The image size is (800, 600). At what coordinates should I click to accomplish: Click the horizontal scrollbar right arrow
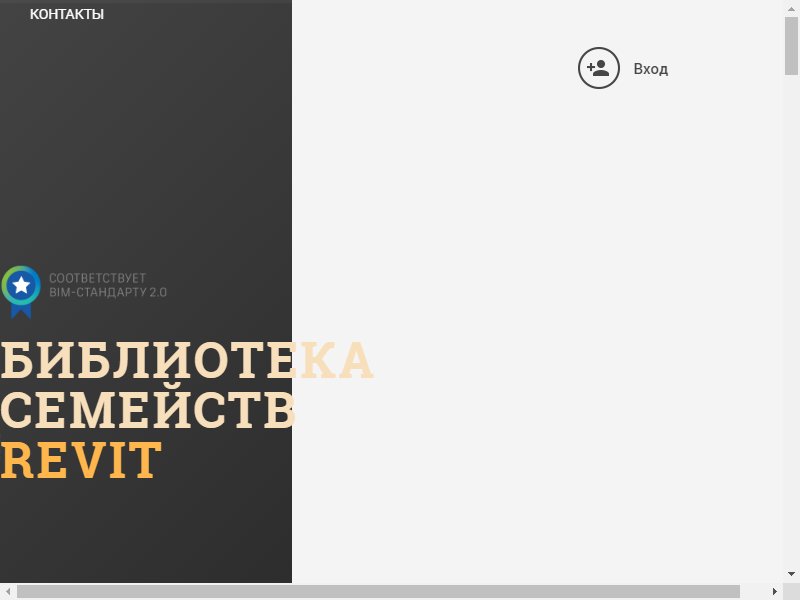pos(774,591)
